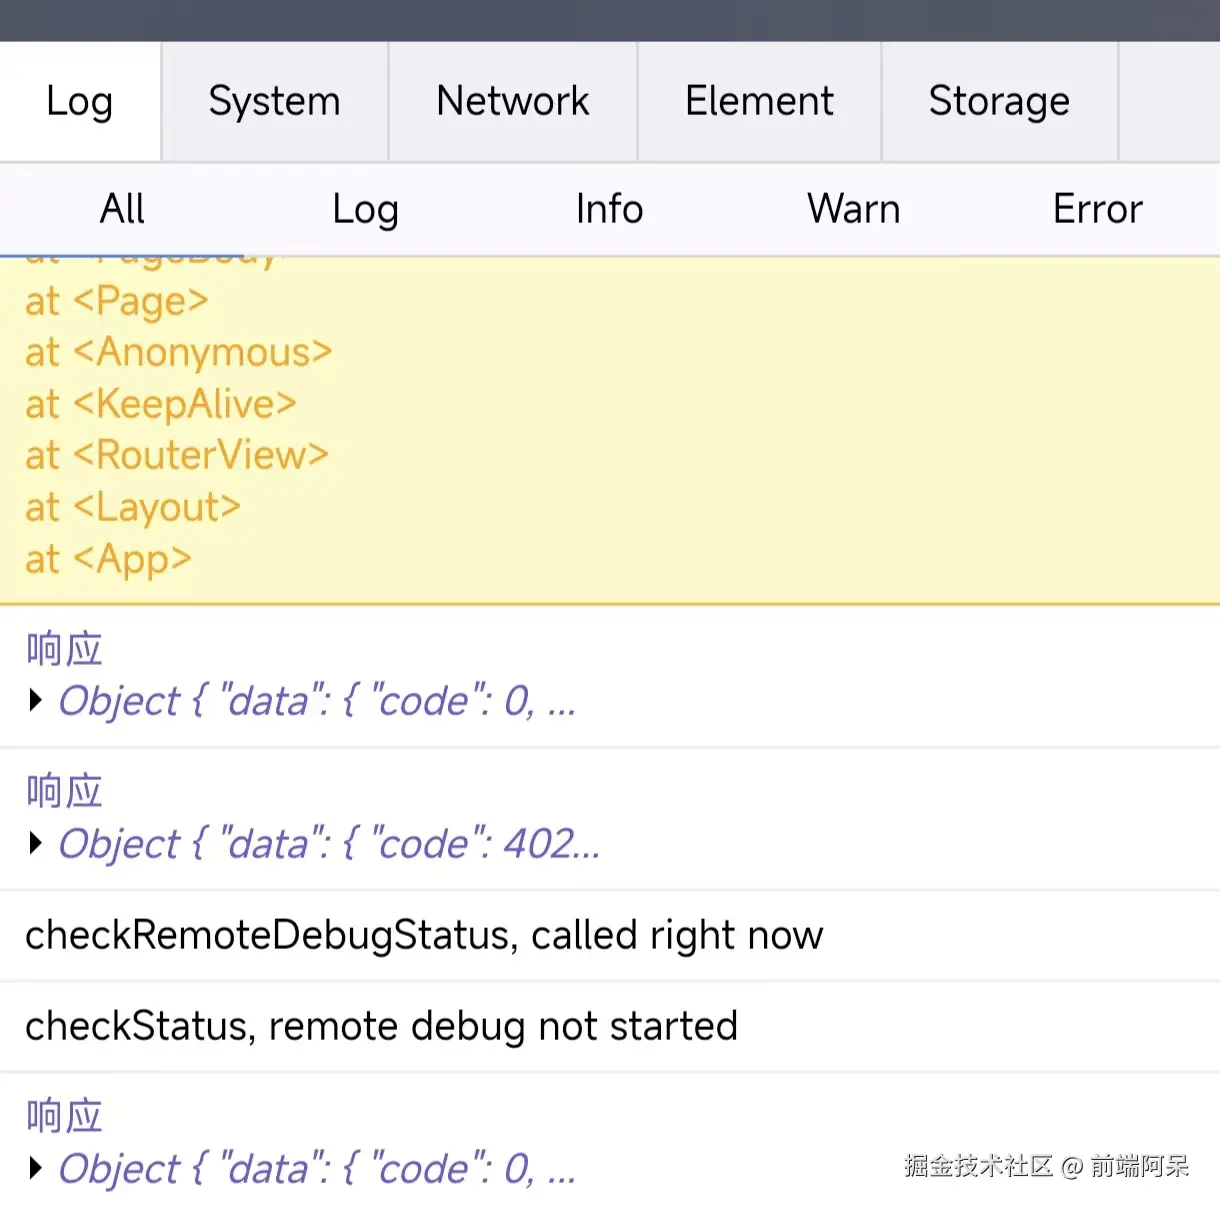
Task: Expand the Object with code 402 triangle
Action: coord(36,843)
